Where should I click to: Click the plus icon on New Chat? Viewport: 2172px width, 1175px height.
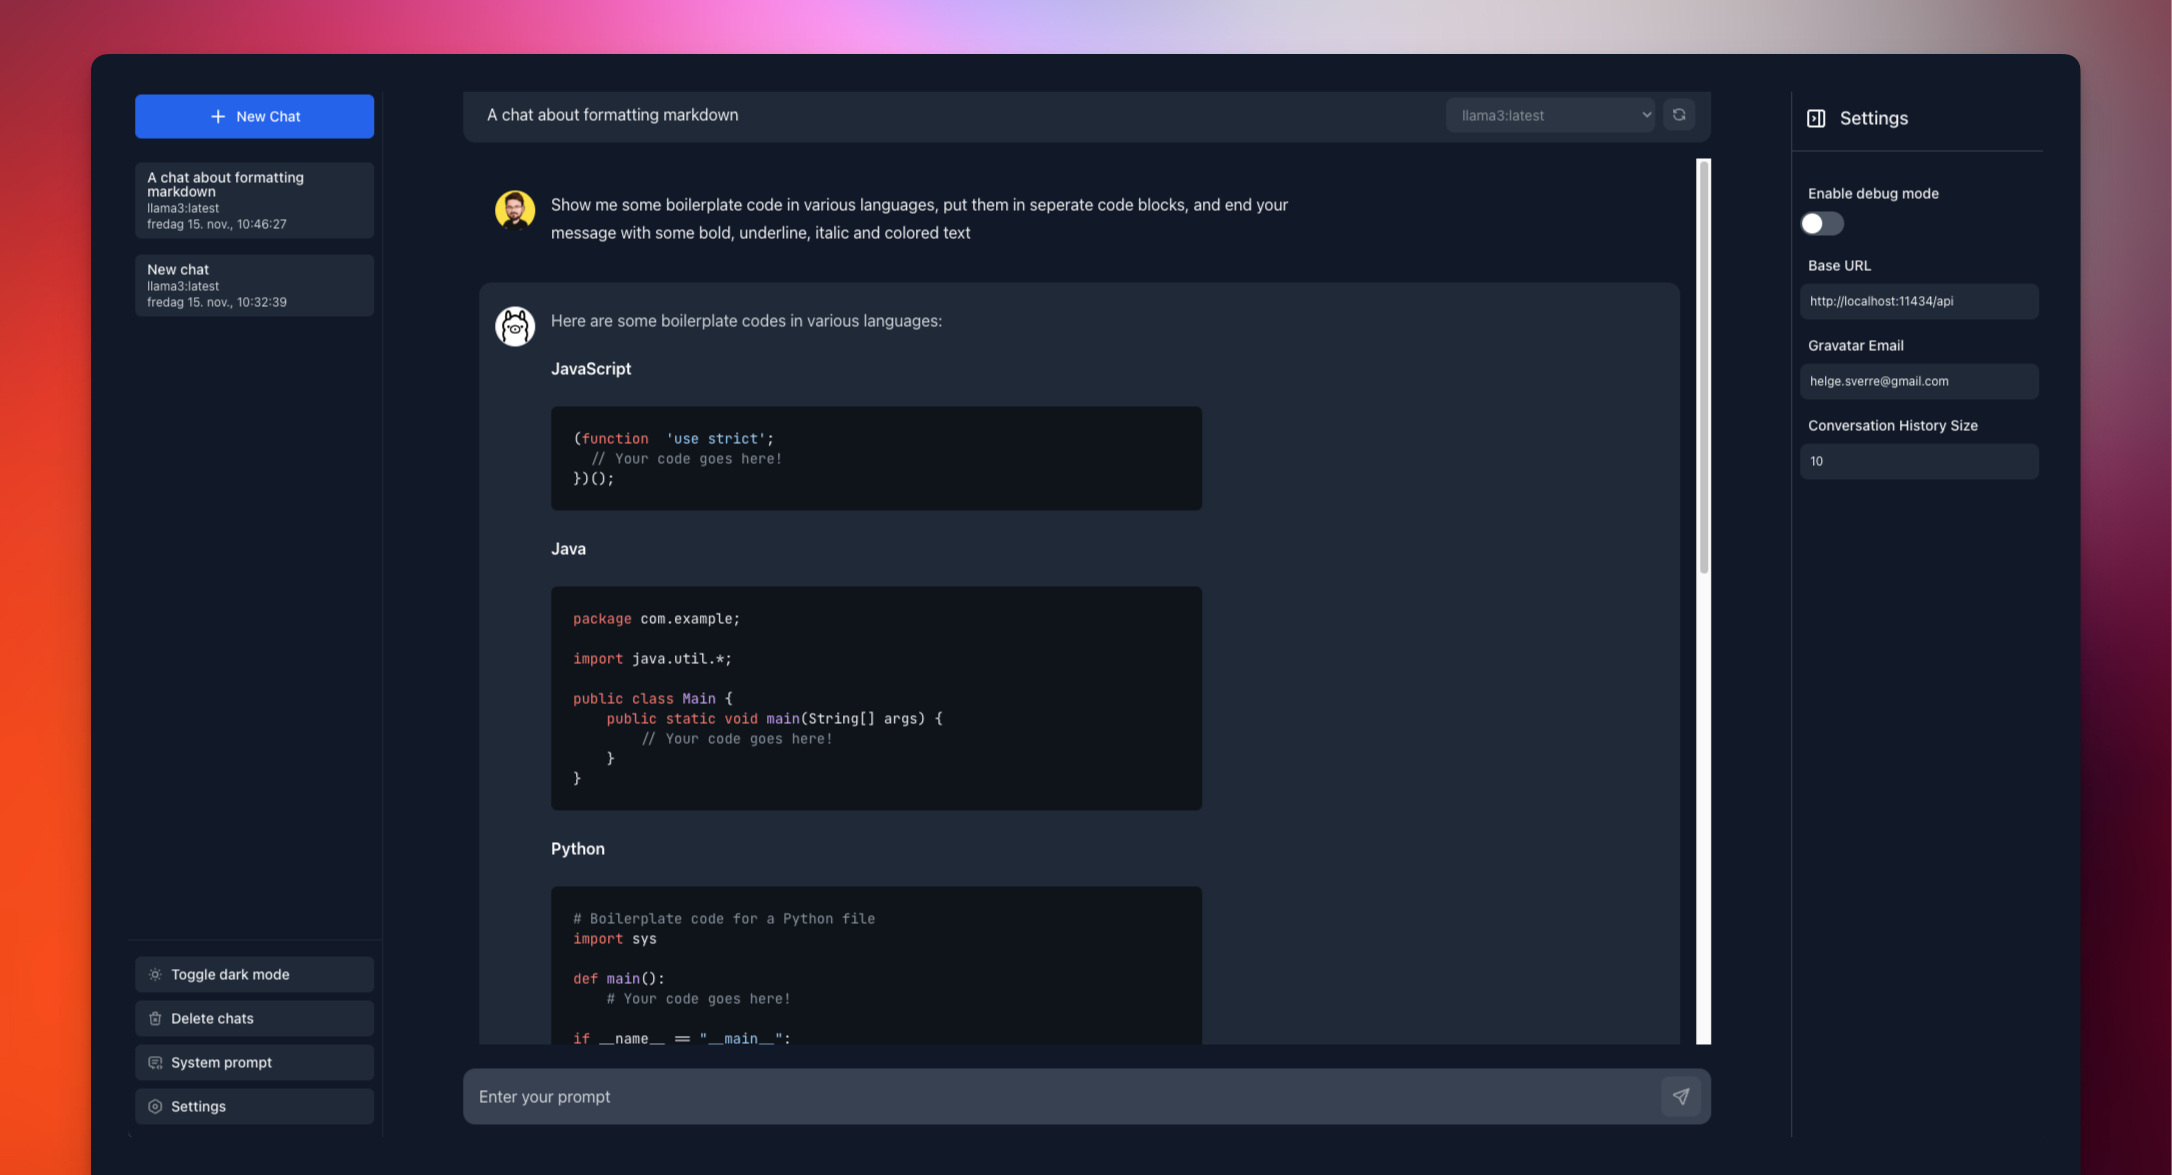218,116
